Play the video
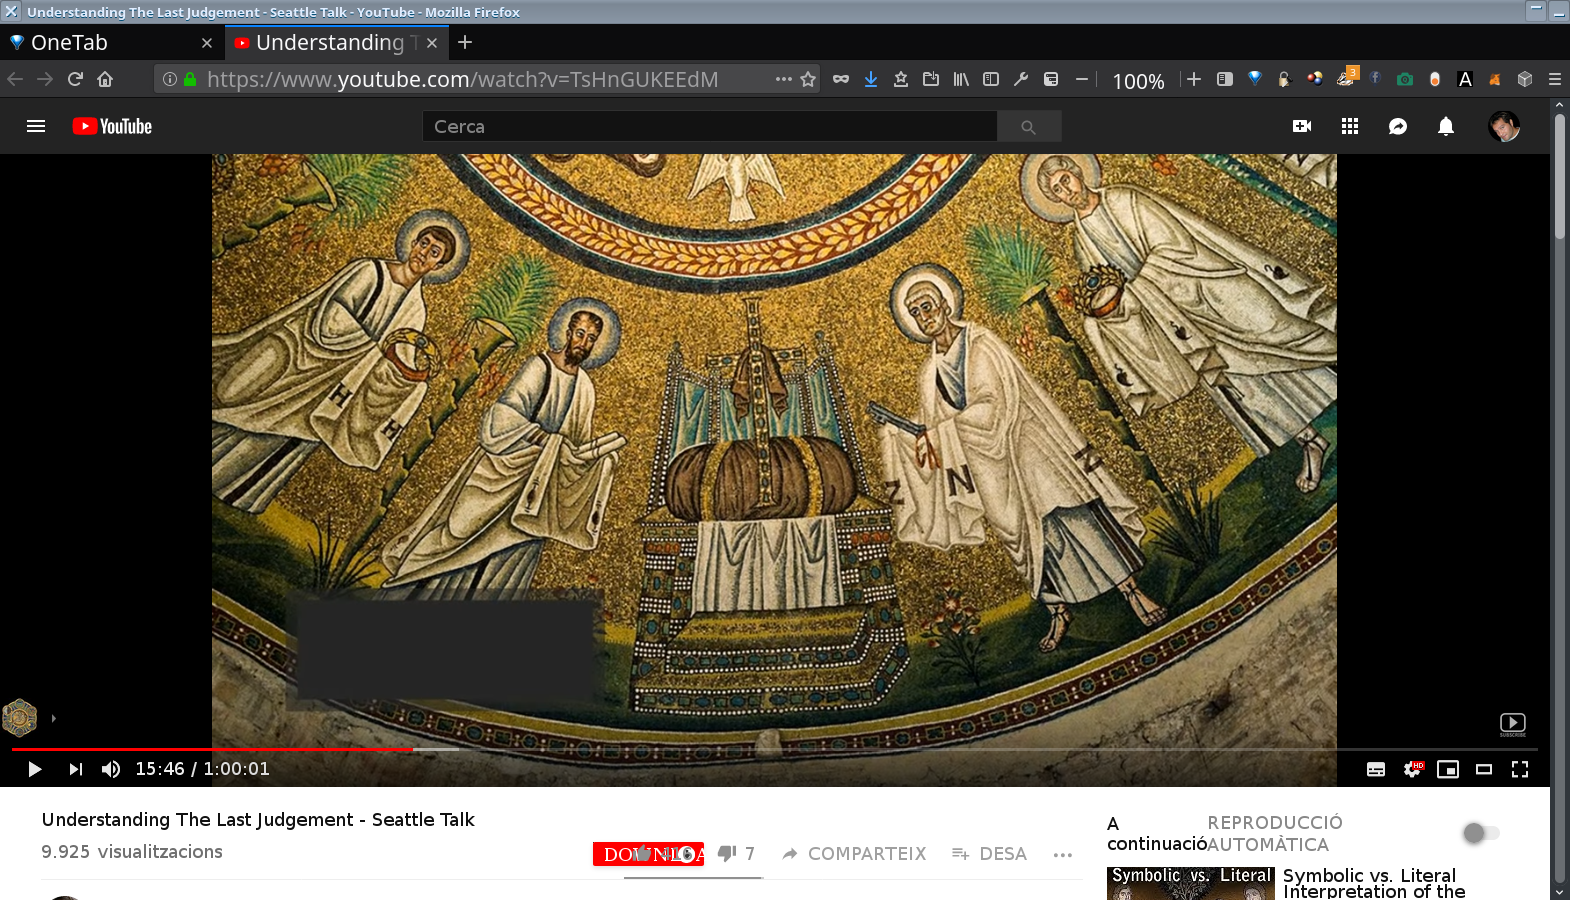Screen dimensions: 1570x900 pos(35,769)
